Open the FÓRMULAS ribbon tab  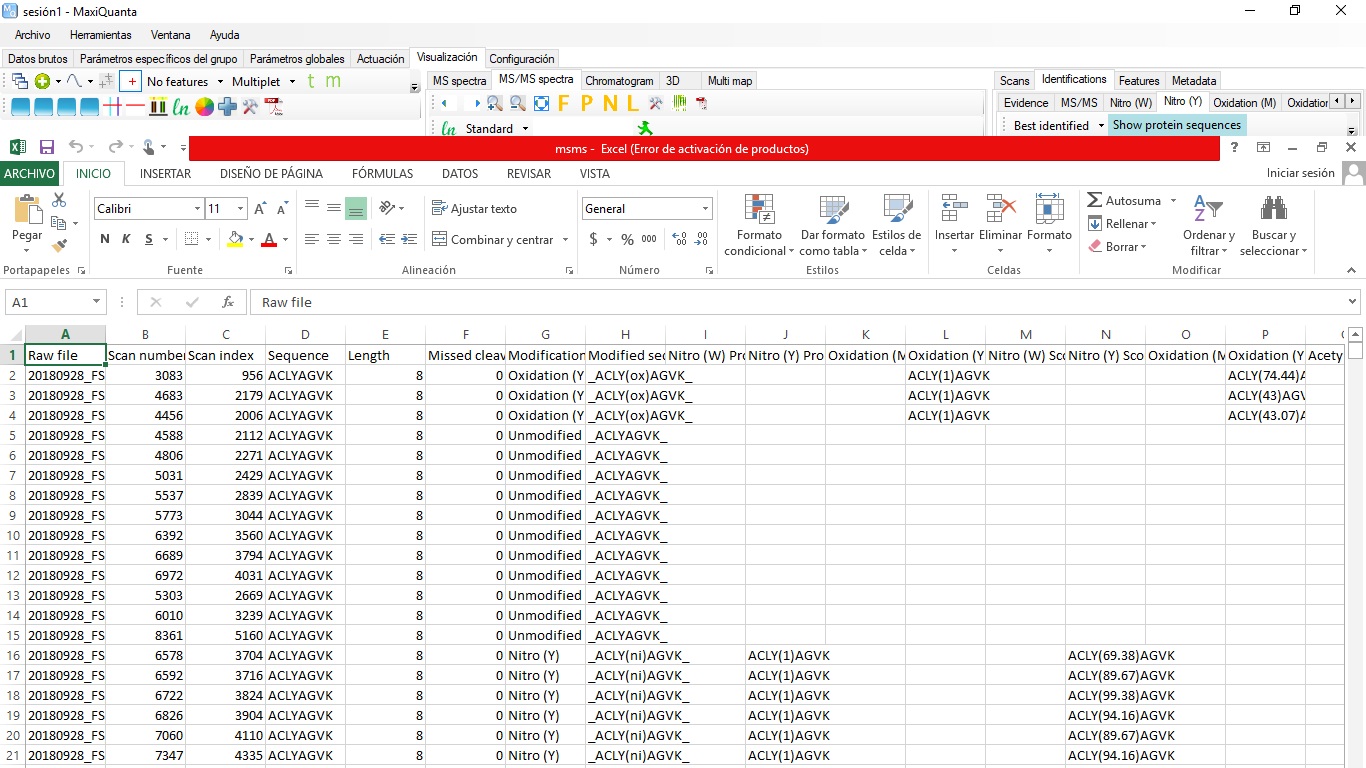click(x=382, y=174)
